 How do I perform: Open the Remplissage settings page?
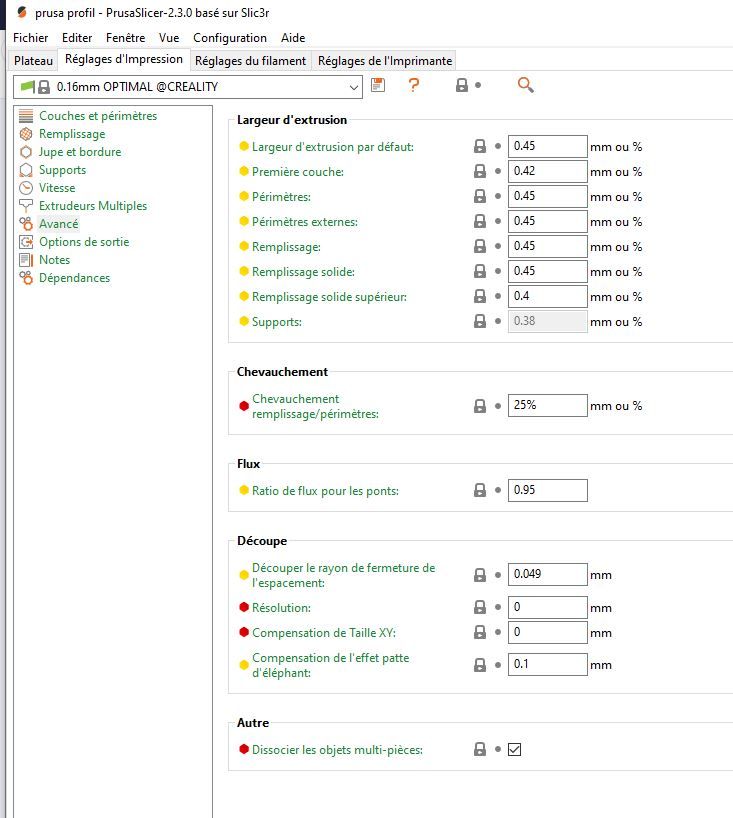(72, 134)
